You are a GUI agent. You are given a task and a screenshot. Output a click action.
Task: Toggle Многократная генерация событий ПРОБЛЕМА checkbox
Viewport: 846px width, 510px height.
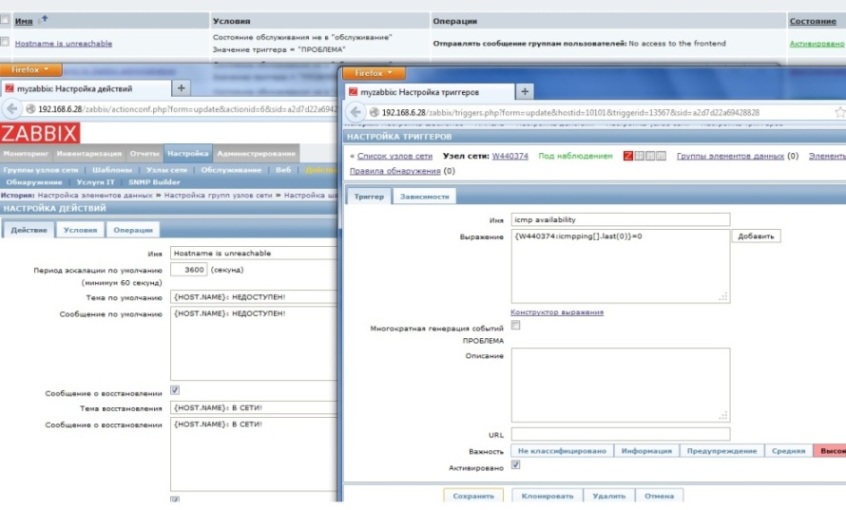(x=516, y=325)
